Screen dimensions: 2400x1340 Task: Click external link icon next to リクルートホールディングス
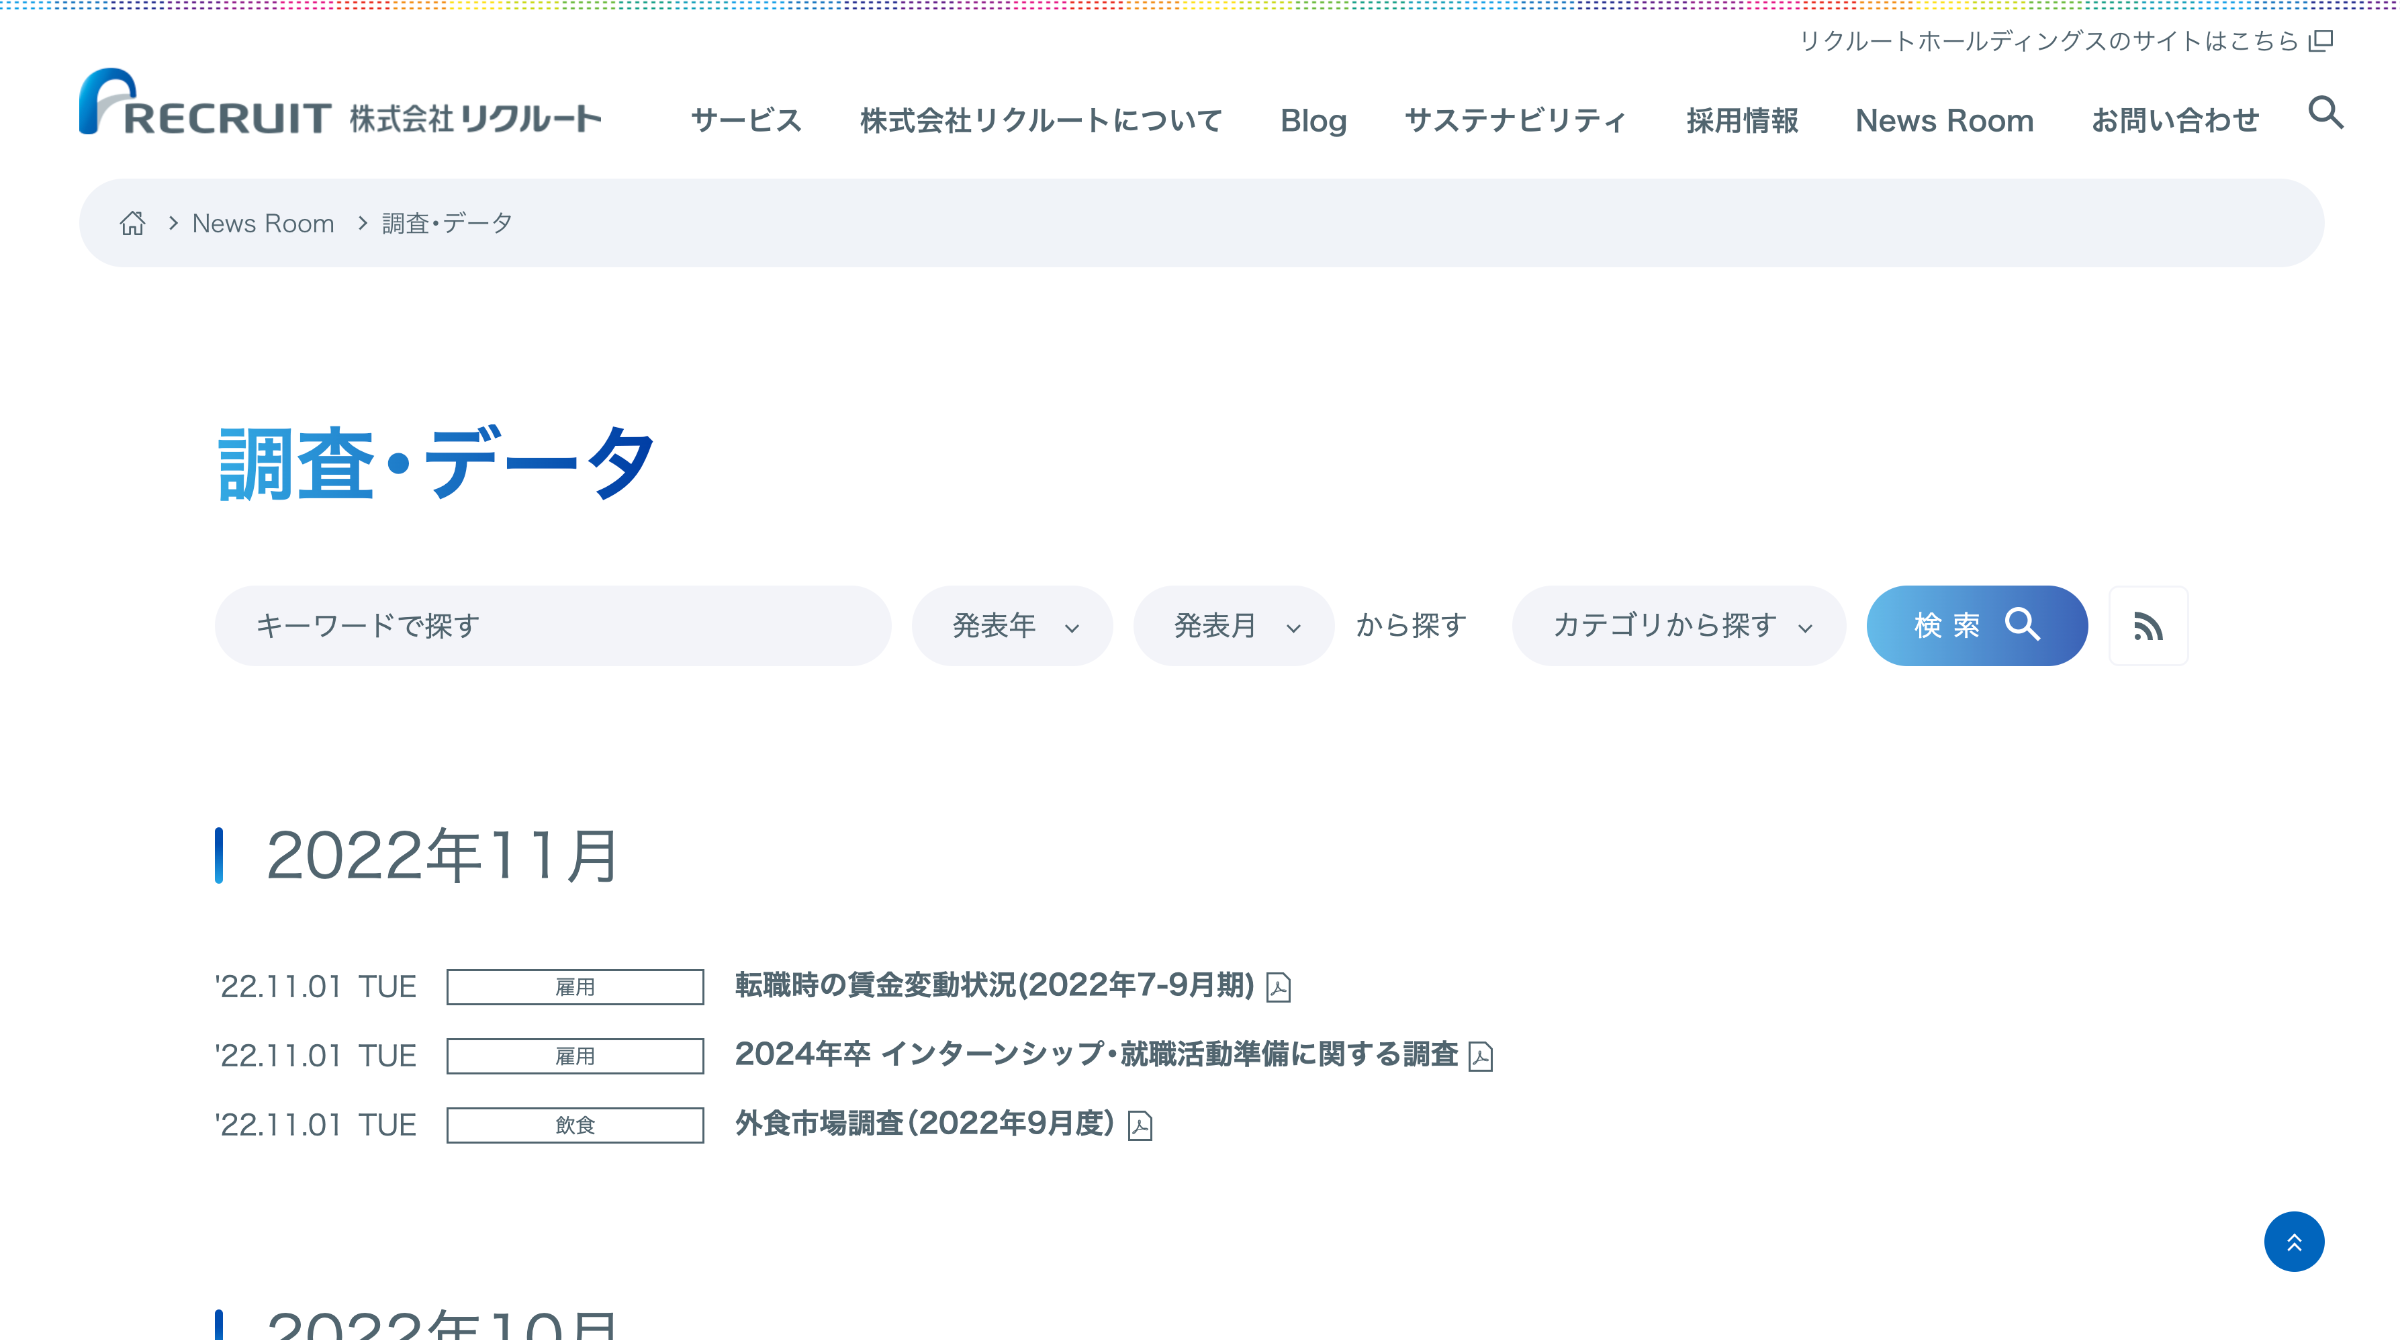(2320, 41)
